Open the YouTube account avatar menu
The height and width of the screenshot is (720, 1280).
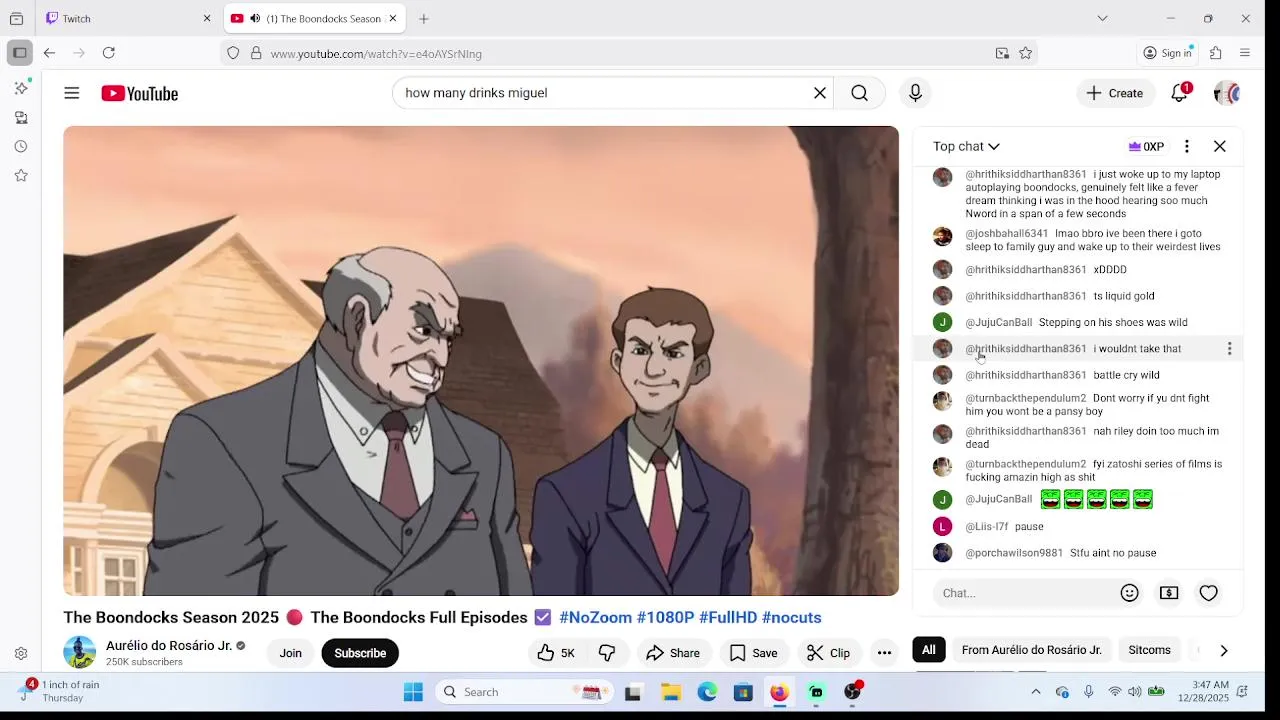point(1227,93)
